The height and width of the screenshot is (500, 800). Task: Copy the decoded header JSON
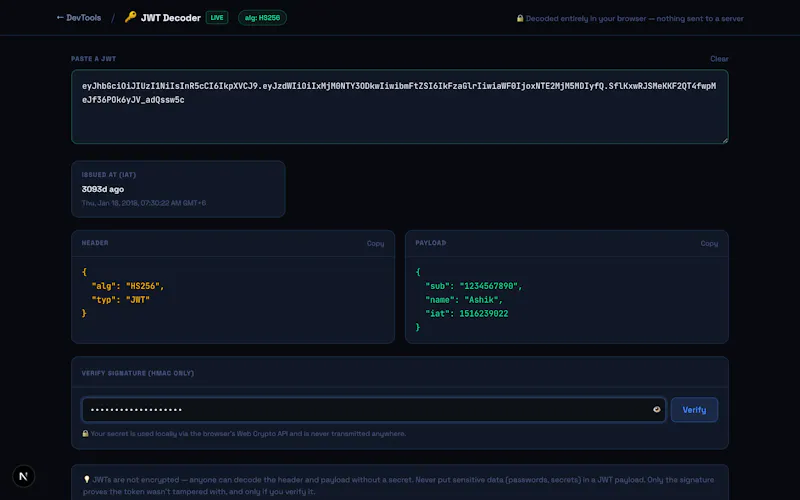375,243
